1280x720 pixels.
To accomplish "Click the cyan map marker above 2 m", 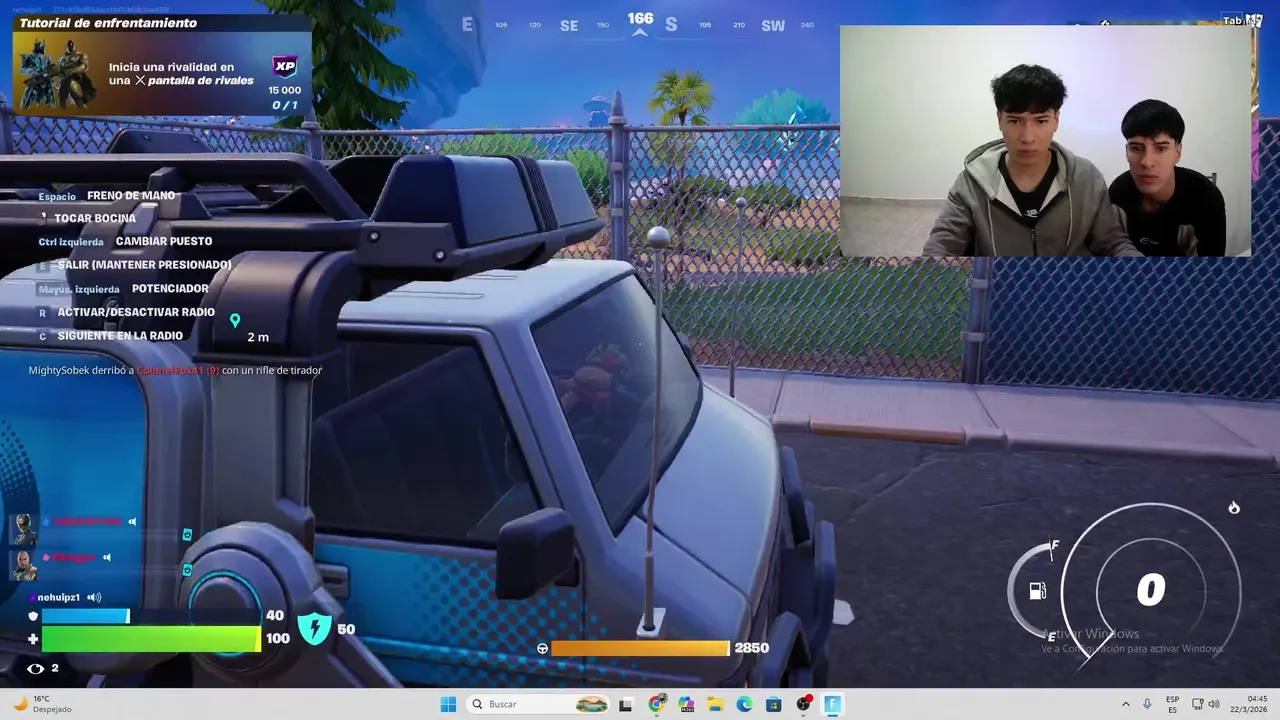I will 235,320.
